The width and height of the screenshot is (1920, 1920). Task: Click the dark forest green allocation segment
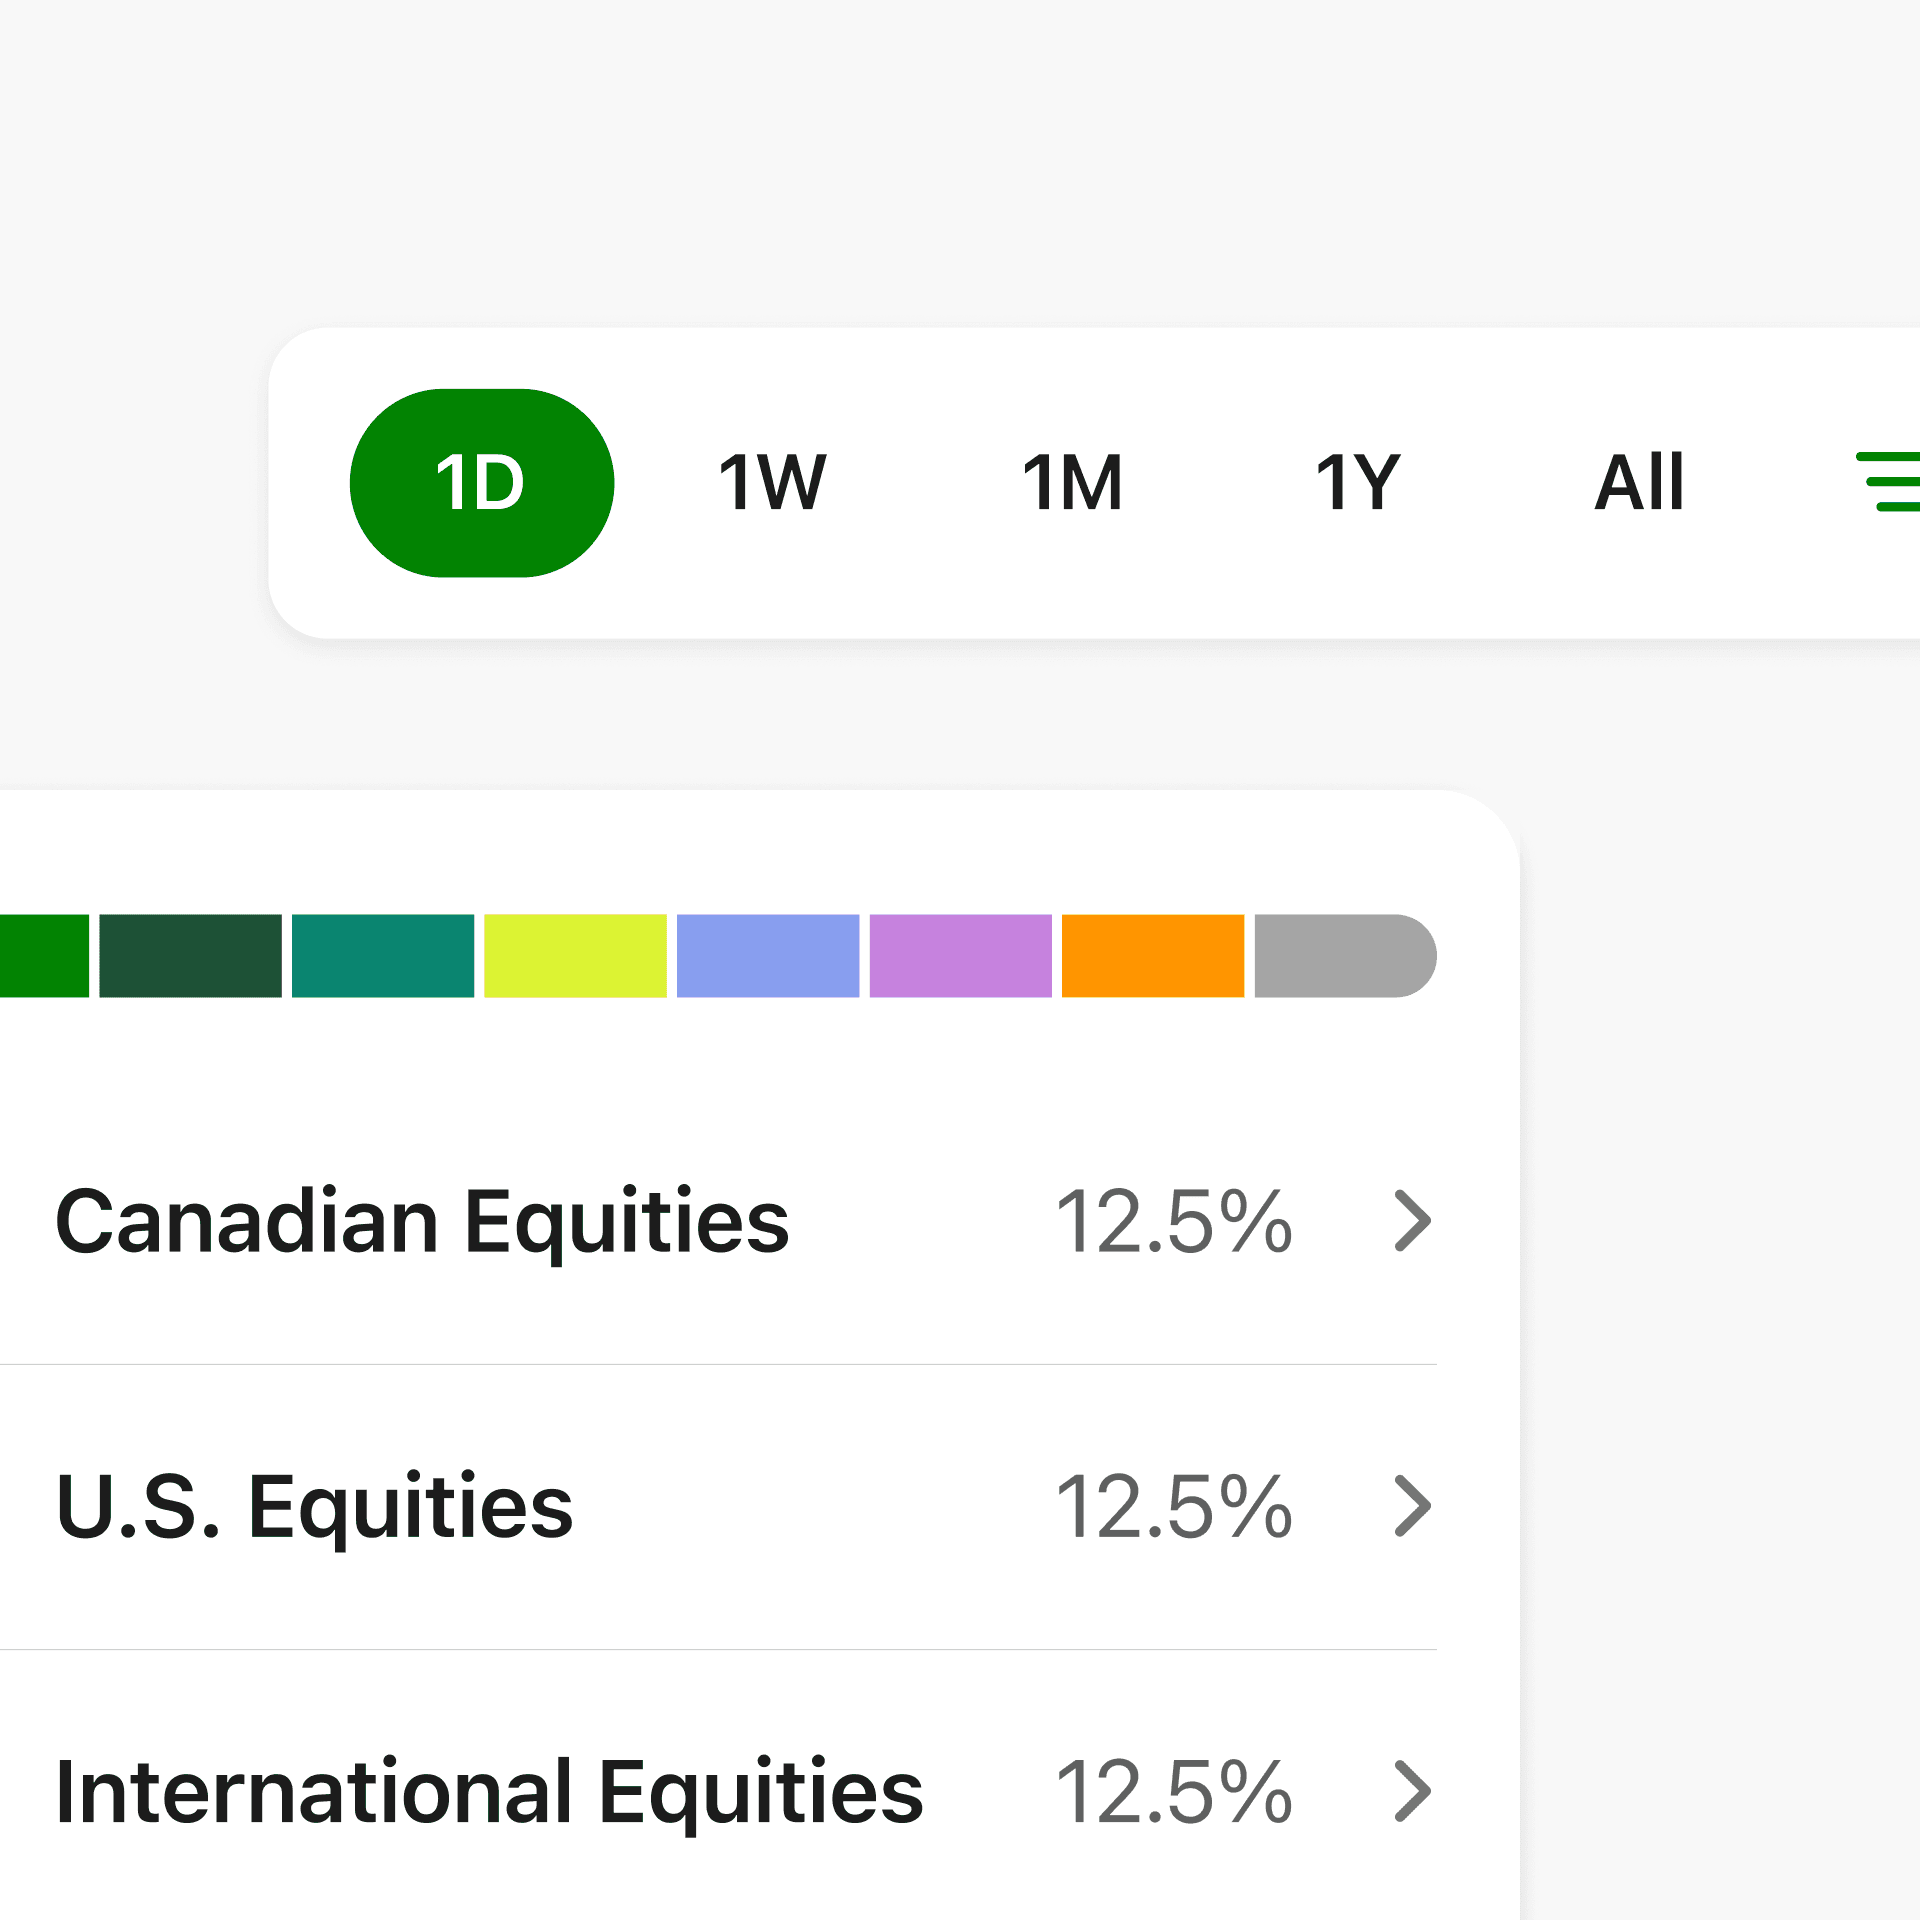coord(190,956)
